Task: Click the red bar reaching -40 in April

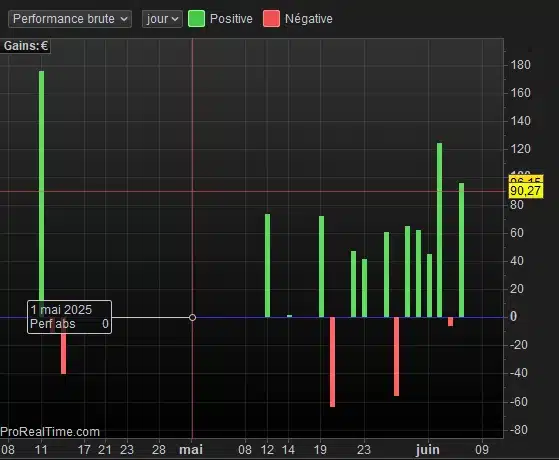Action: (63, 346)
